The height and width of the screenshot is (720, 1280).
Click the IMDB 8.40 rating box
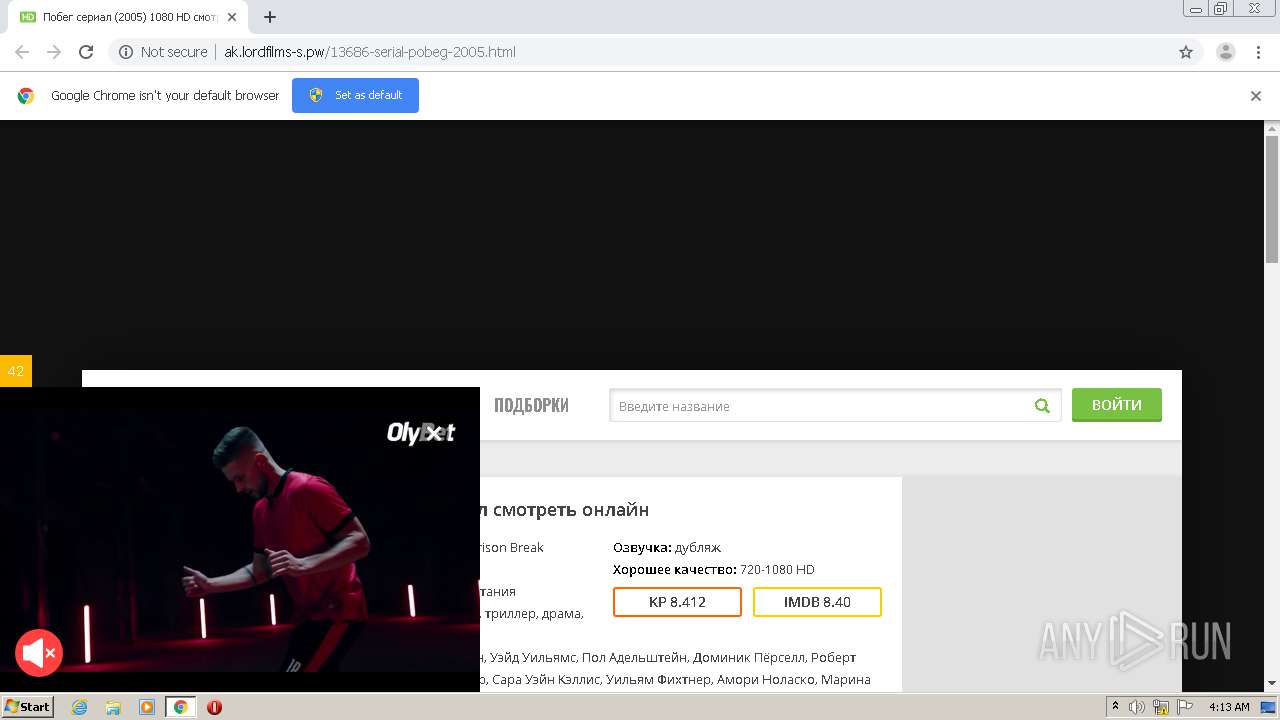817,602
